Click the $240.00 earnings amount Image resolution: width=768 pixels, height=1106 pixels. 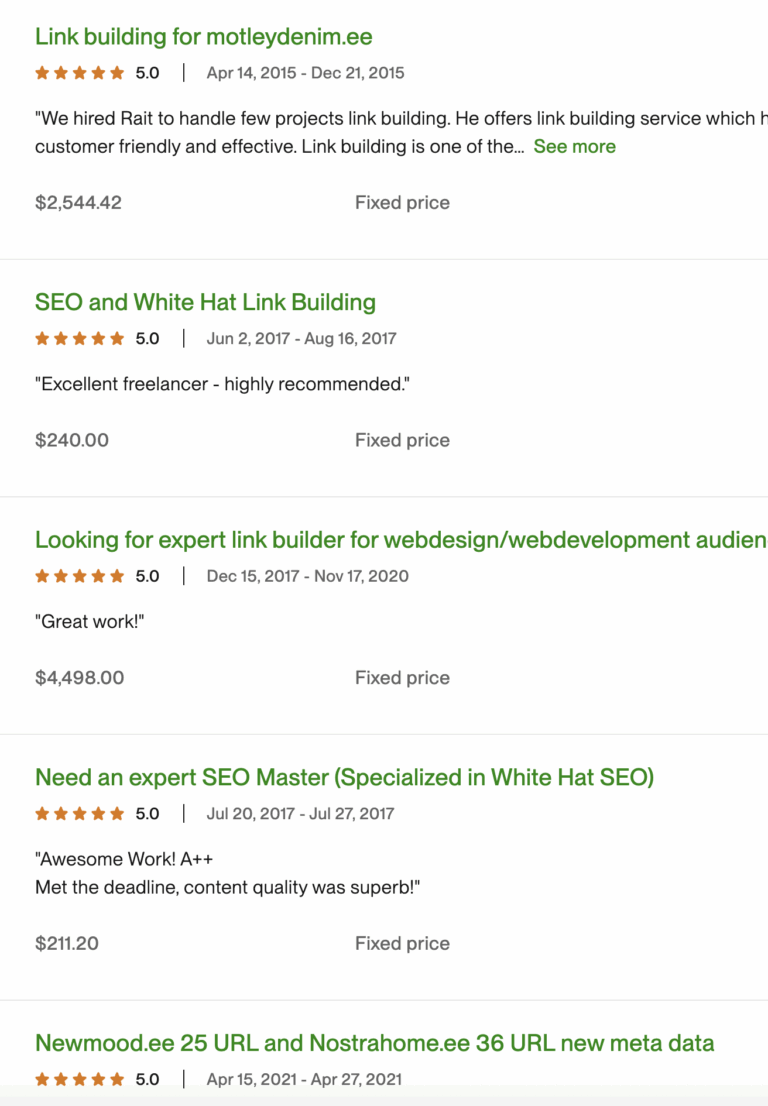coord(72,440)
